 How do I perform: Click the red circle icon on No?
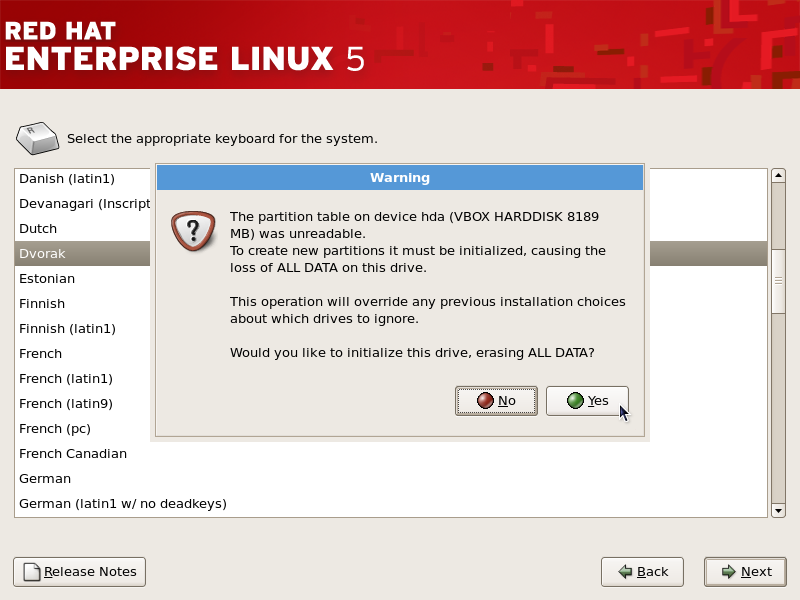tap(485, 401)
